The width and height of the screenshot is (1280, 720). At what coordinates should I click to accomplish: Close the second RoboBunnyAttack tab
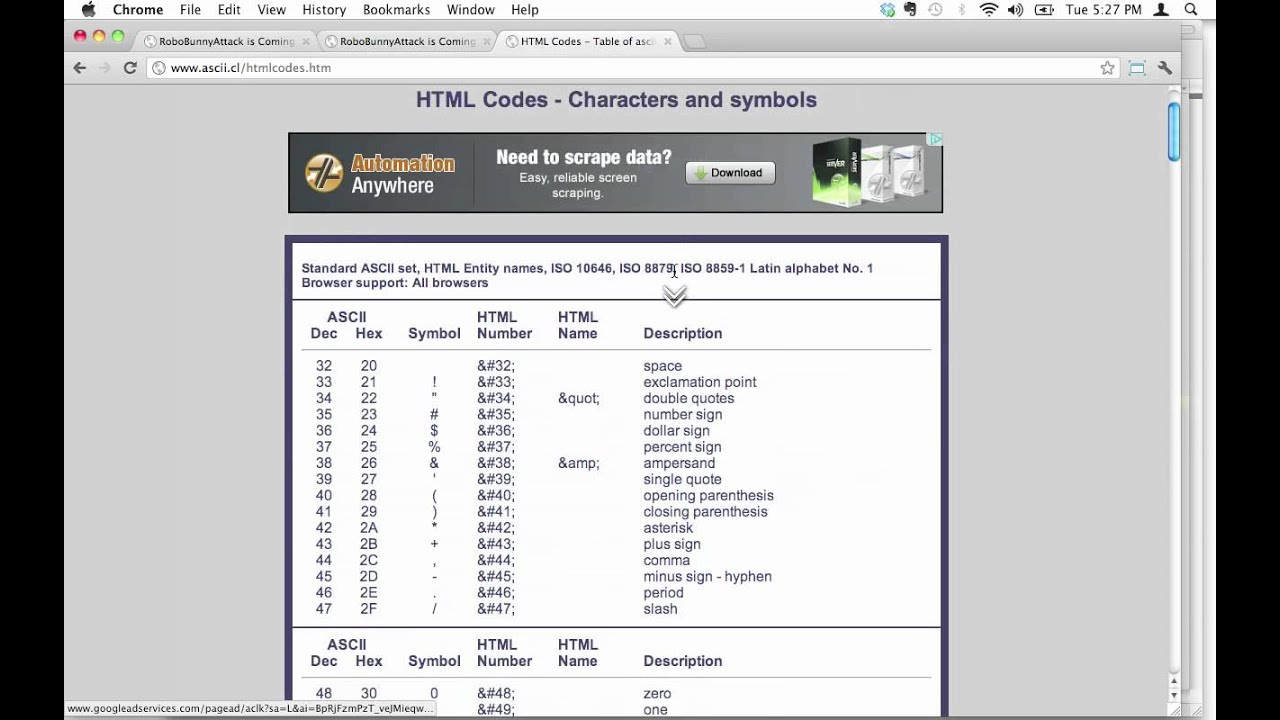tap(487, 42)
